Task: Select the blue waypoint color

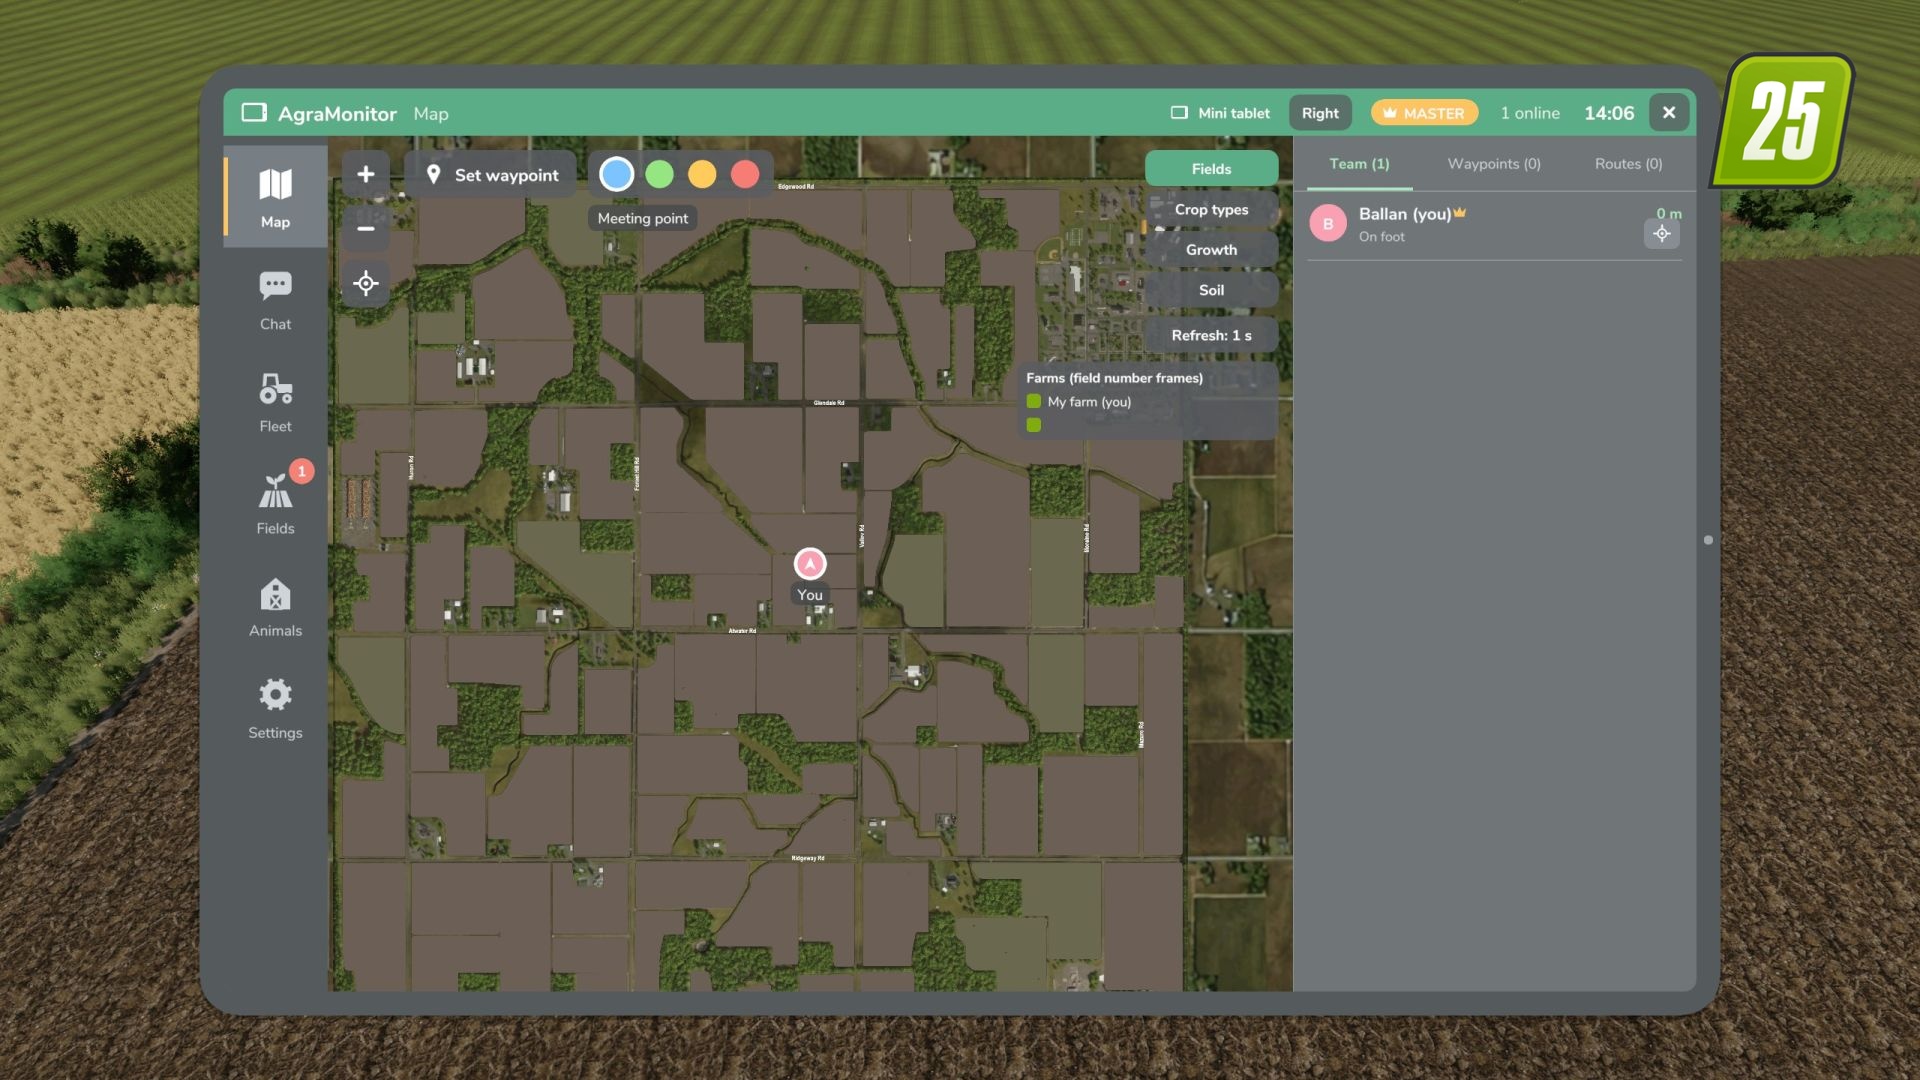Action: (617, 174)
